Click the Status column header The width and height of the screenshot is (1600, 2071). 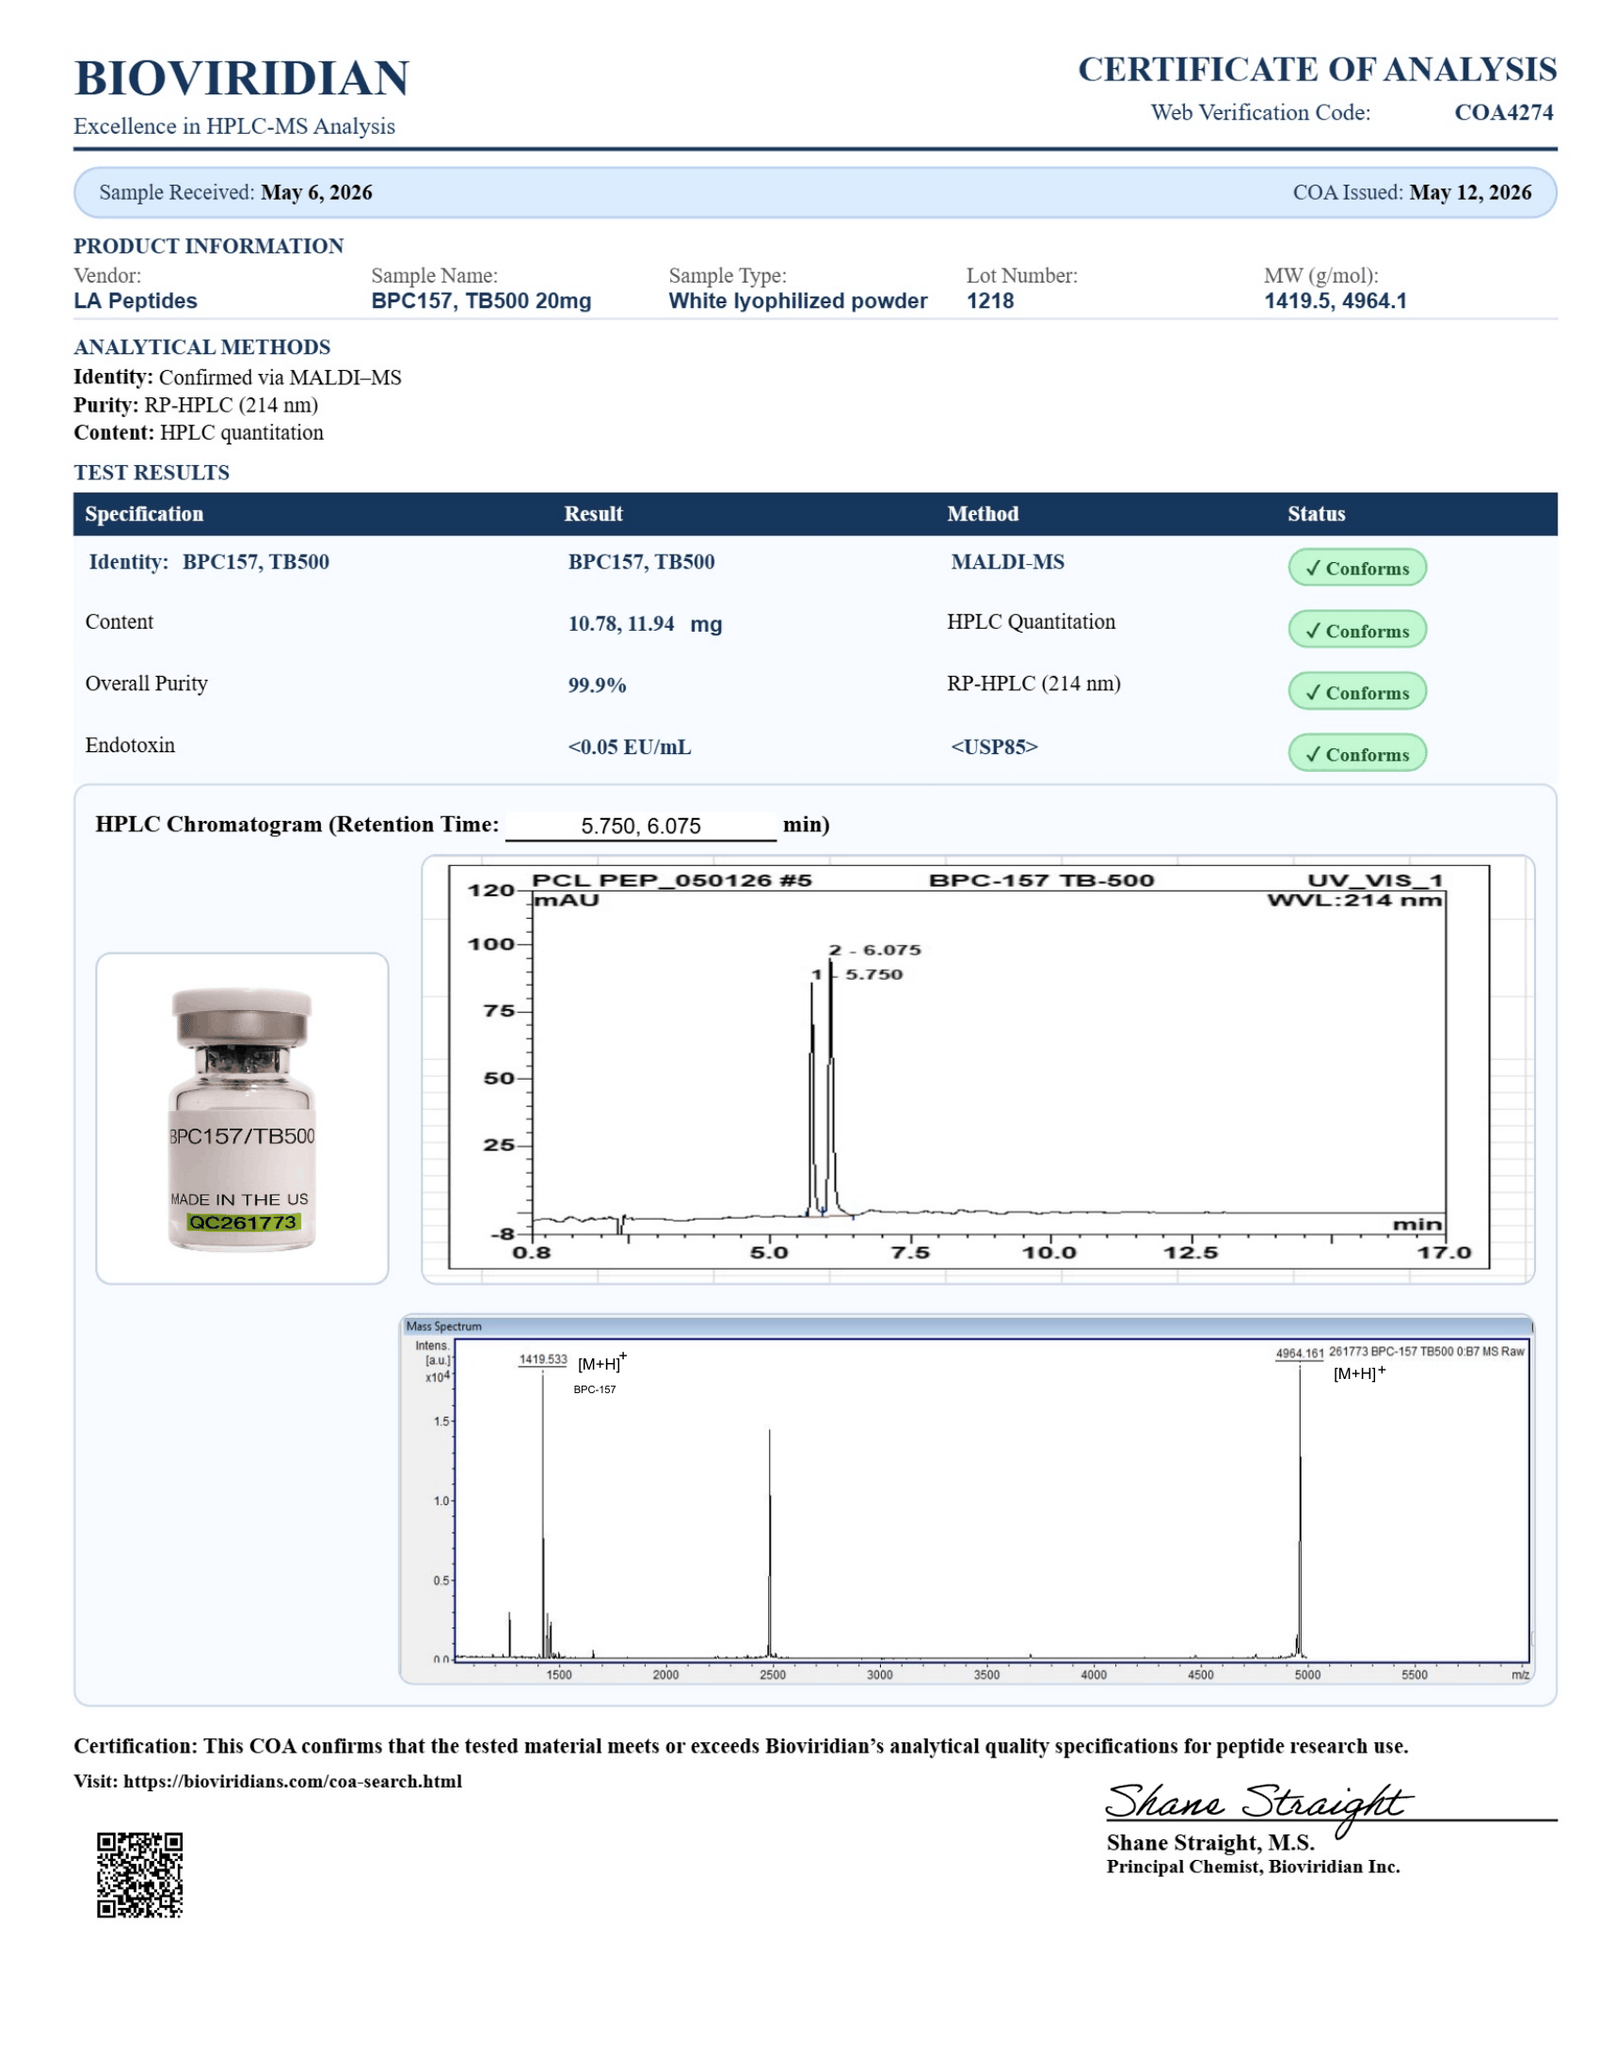pos(1316,514)
